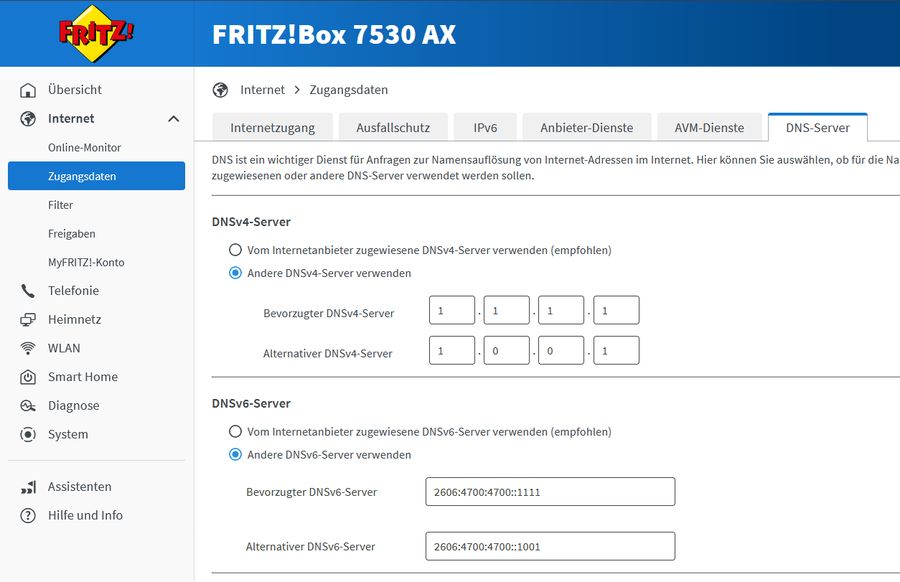Click the Diagnose icon
The image size is (900, 582).
coord(29,406)
